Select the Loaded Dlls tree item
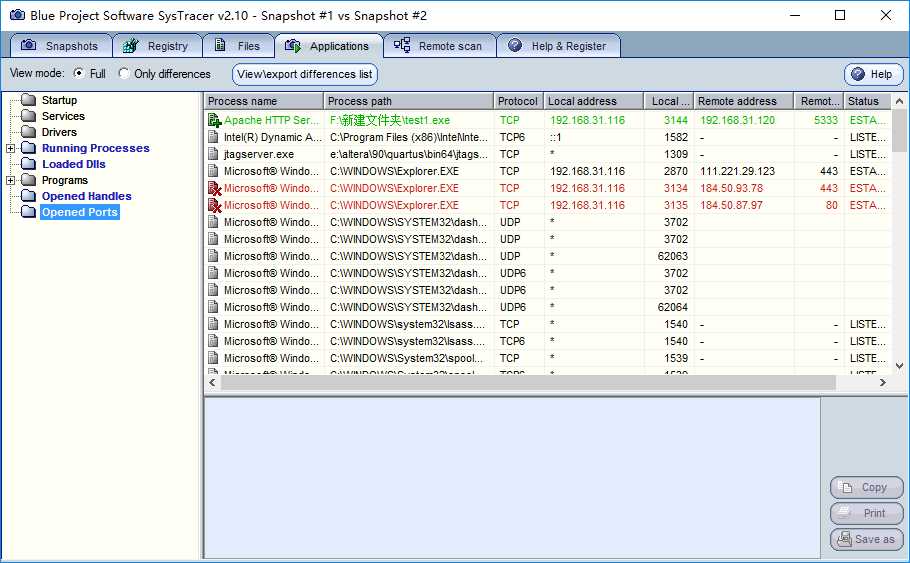This screenshot has width=910, height=563. [x=74, y=164]
